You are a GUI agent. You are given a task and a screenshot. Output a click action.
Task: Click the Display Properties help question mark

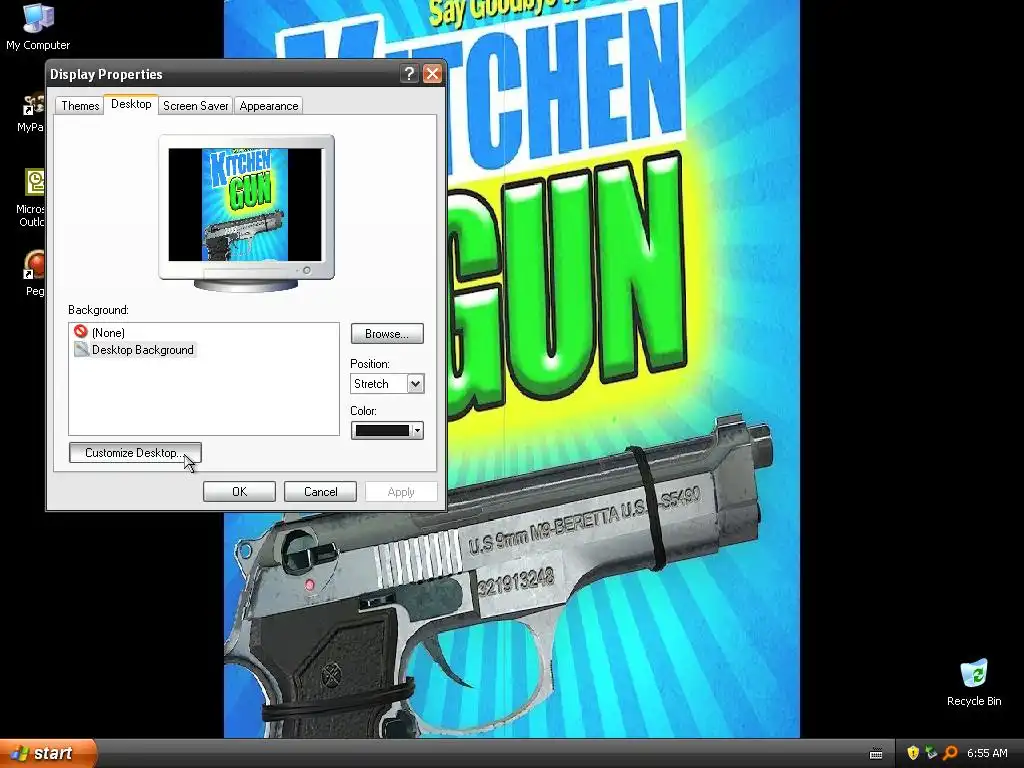409,74
